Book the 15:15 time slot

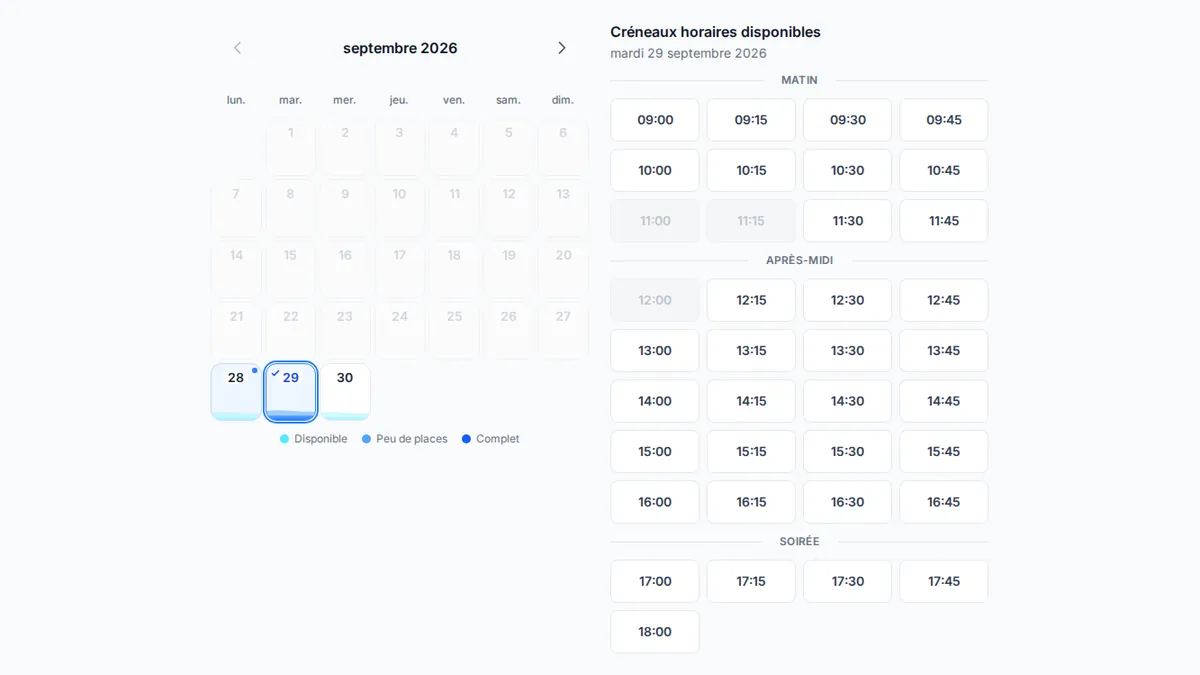tap(751, 452)
